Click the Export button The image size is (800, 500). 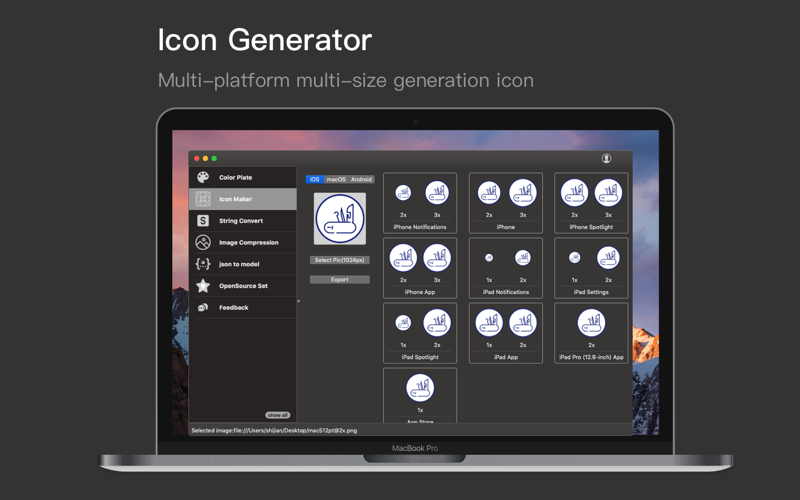point(340,280)
